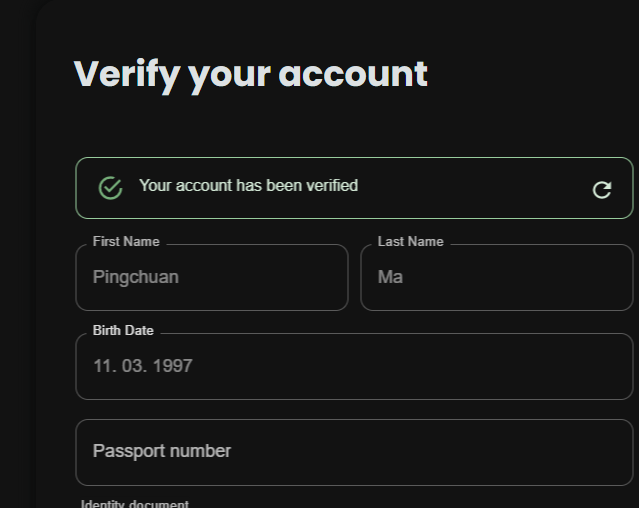Focus the First Name input field
Screen dimensions: 639x508
tap(250, 278)
